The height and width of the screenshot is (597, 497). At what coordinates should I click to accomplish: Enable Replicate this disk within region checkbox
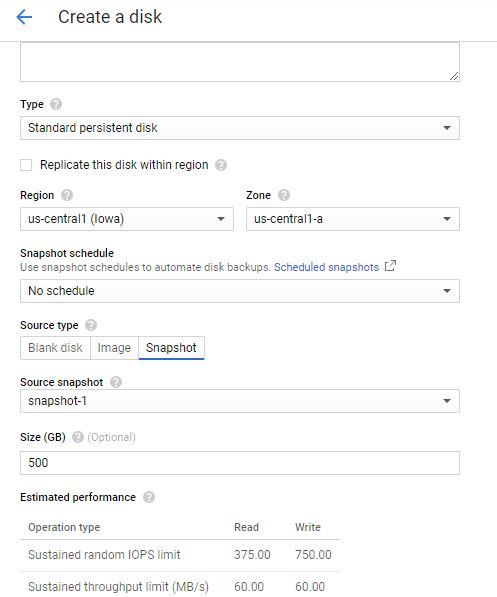(26, 165)
